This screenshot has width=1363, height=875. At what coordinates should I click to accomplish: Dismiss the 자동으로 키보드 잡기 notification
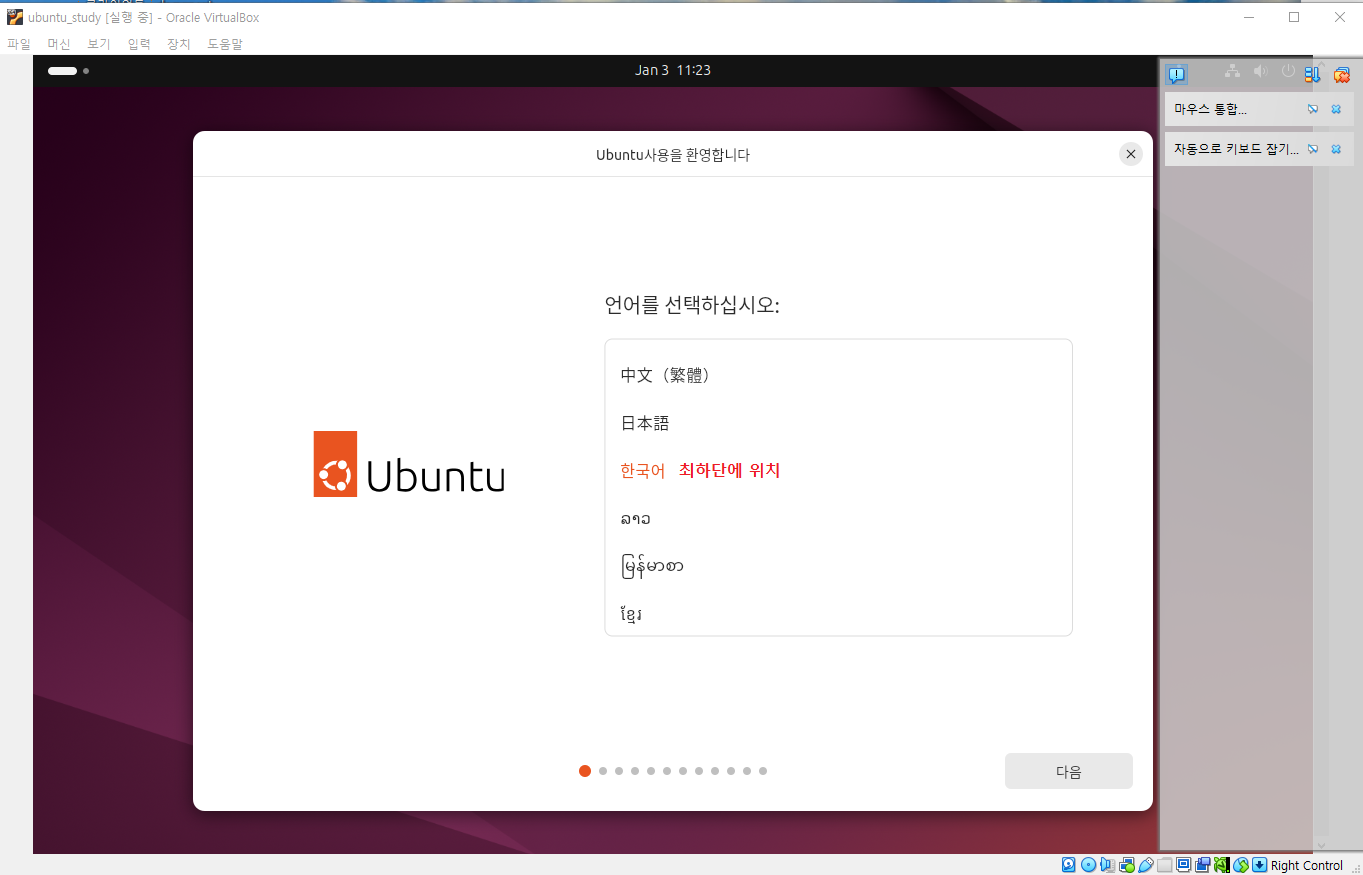click(x=1336, y=149)
